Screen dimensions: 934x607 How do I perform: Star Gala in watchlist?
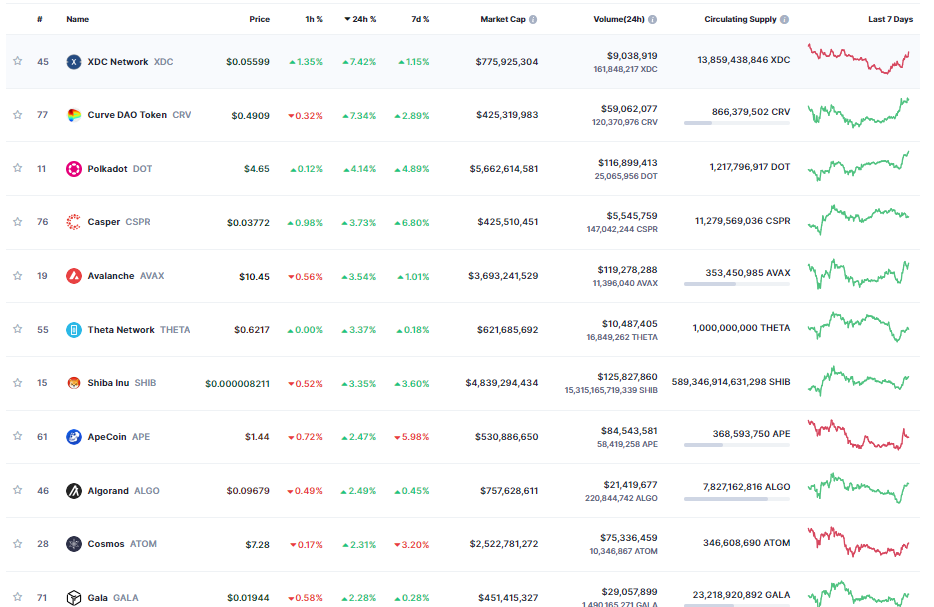coord(18,597)
